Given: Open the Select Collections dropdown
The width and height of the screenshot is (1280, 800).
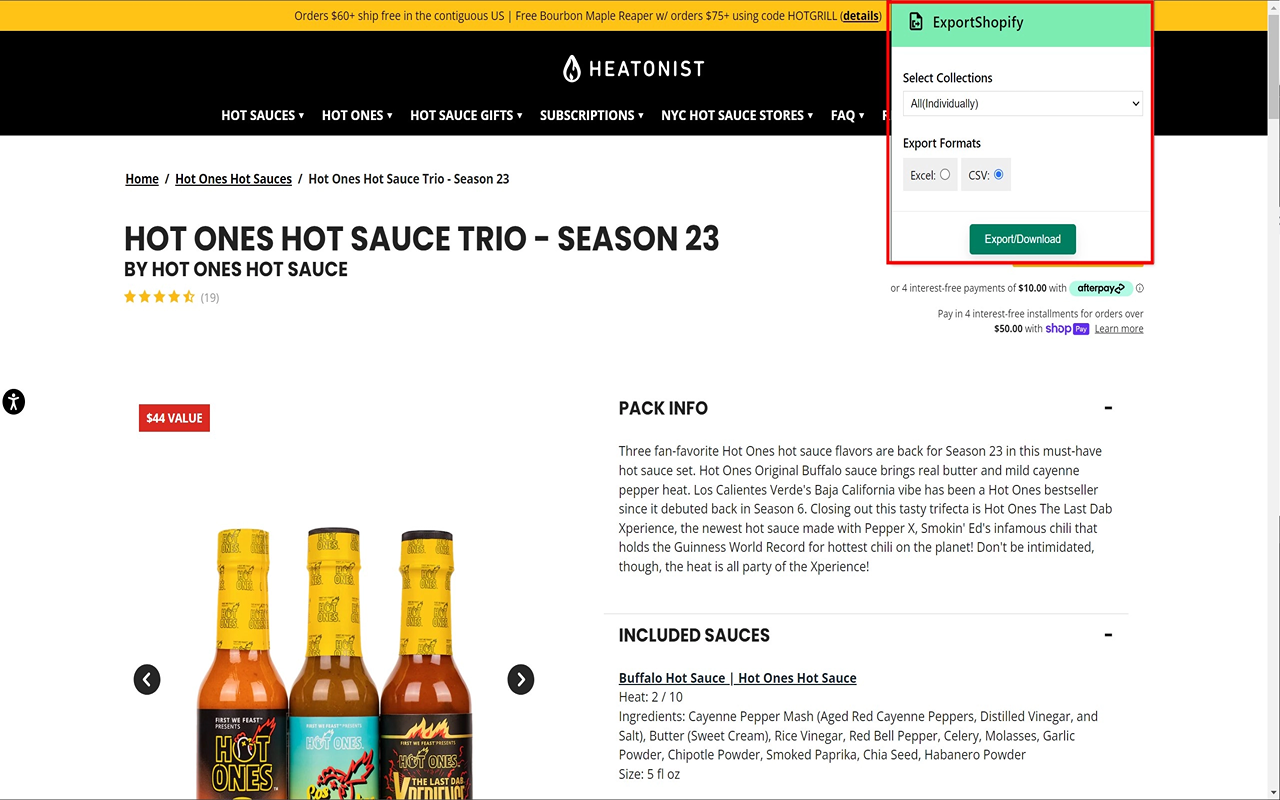Looking at the screenshot, I should tap(1022, 103).
